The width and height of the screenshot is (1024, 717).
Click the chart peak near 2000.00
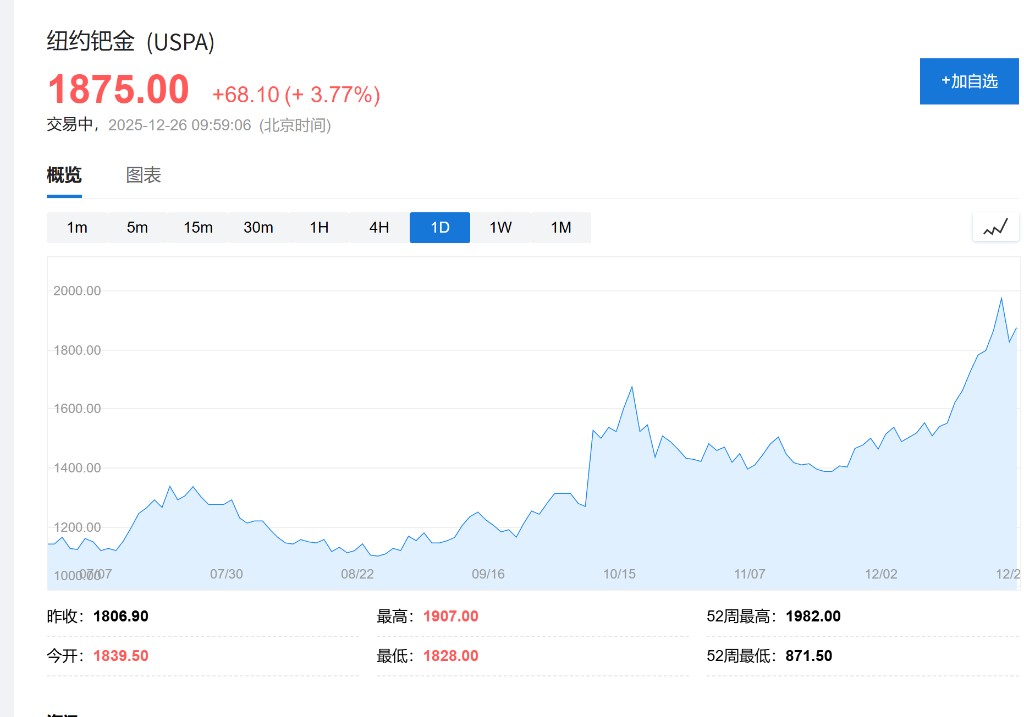click(x=1001, y=298)
